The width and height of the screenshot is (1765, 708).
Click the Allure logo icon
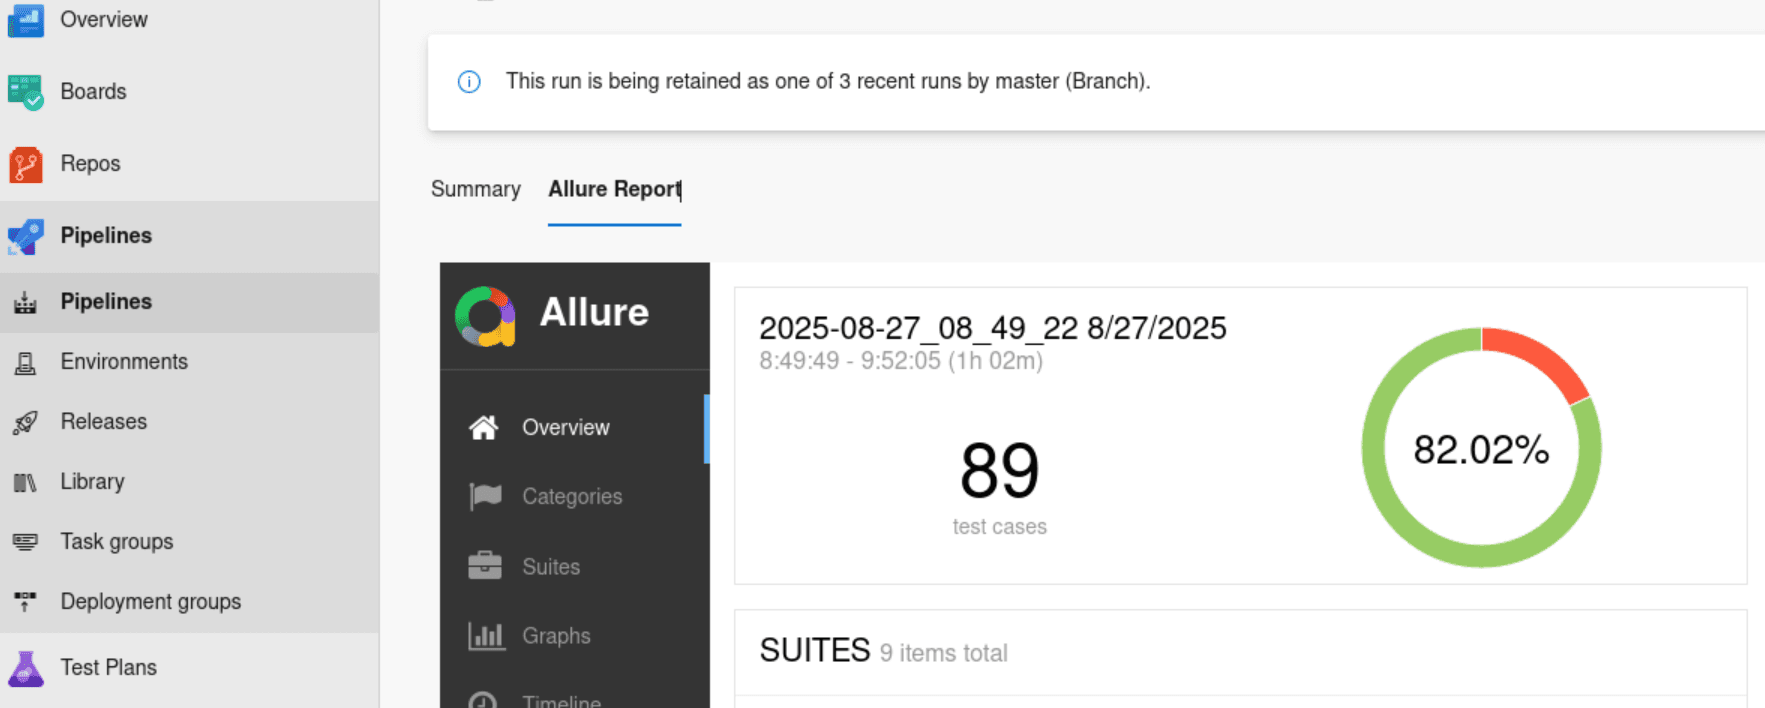tap(485, 316)
